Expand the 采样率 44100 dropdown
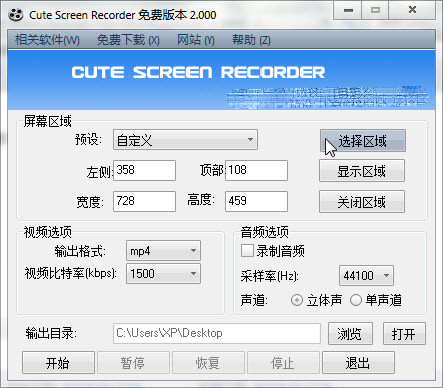443x388 pixels. (366, 276)
